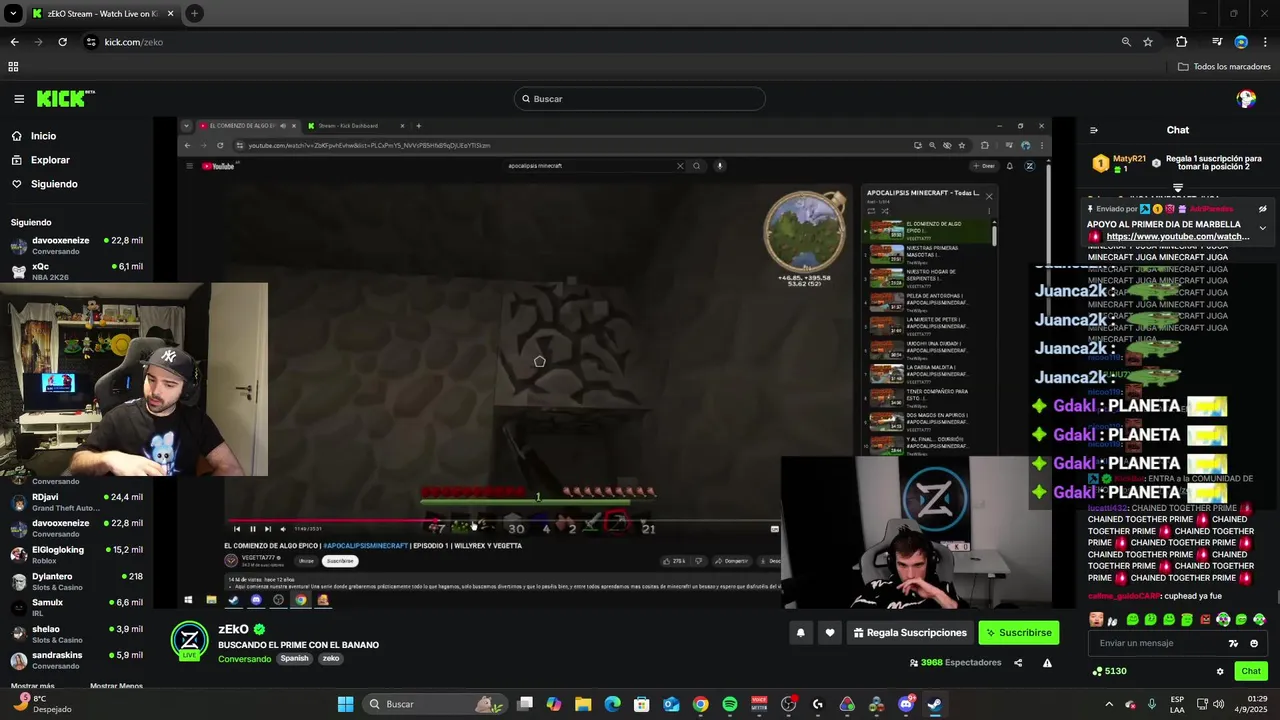This screenshot has width=1280, height=720.
Task: Open Discord from taskbar
Action: [906, 704]
